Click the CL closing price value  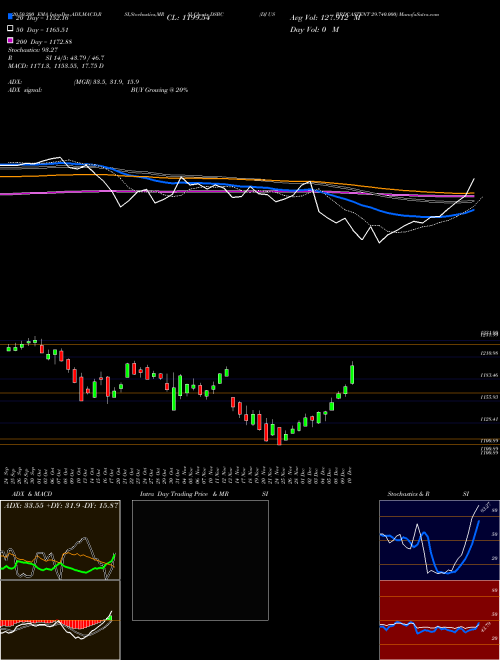[x=188, y=18]
